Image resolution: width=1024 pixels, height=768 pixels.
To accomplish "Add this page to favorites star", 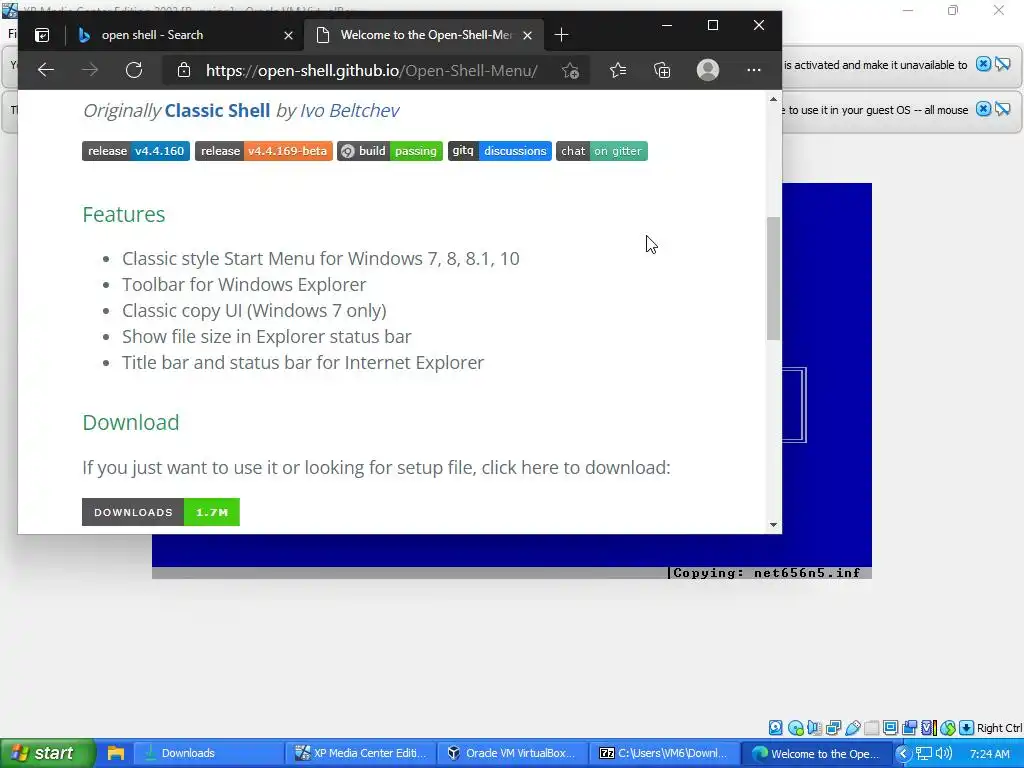I will click(x=570, y=70).
